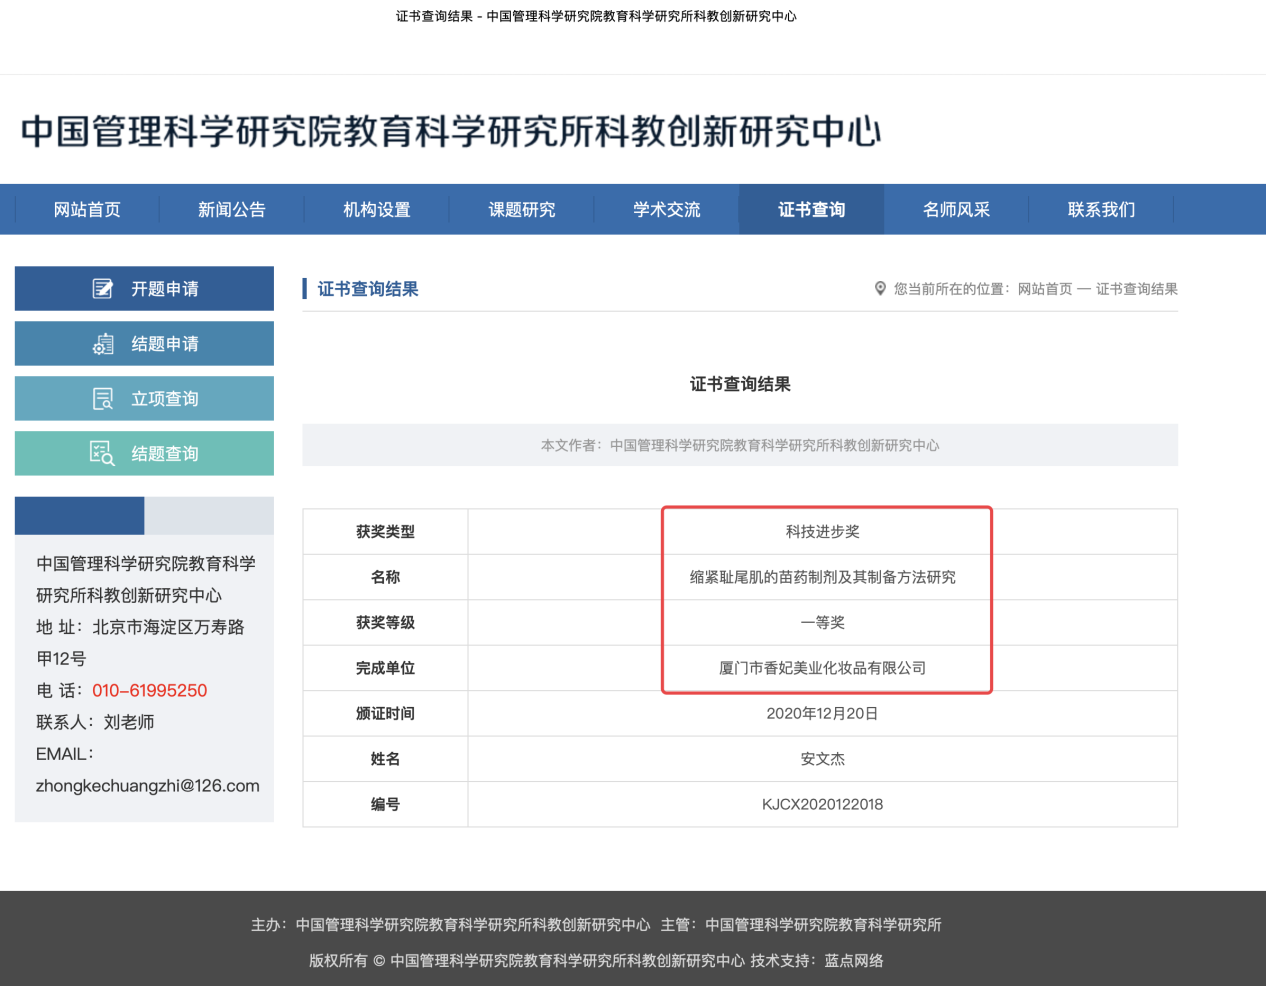Click the 开题申请 edit icon
Viewport: 1266px width, 986px height.
click(x=102, y=289)
